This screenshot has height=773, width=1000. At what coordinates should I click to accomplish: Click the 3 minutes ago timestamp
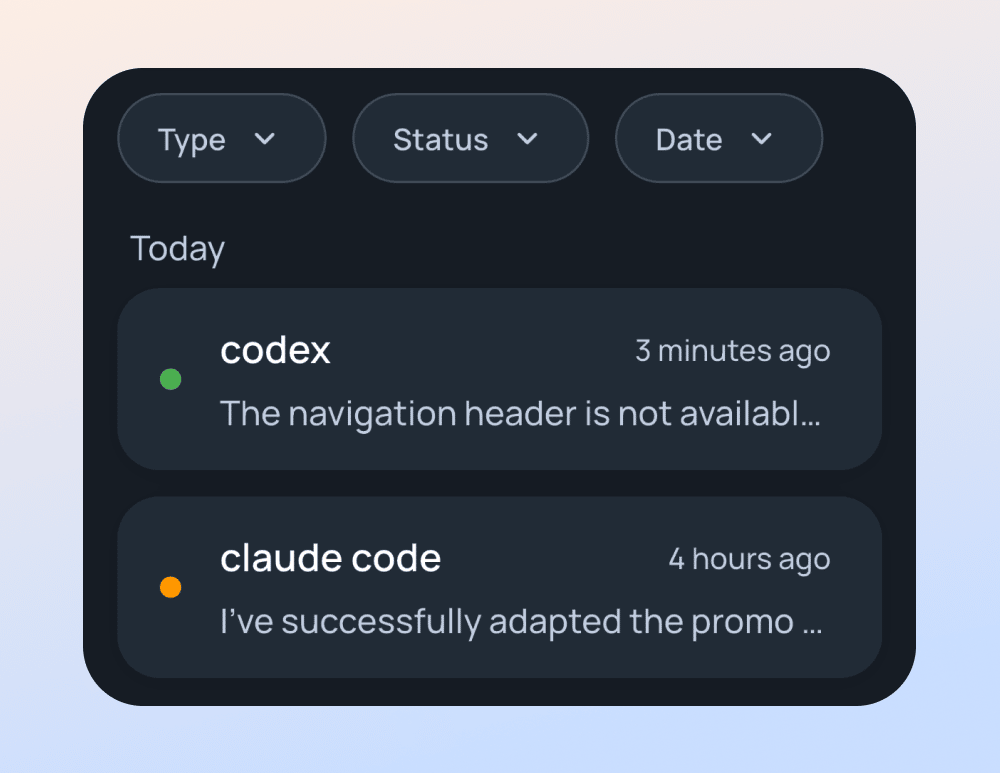(x=733, y=351)
